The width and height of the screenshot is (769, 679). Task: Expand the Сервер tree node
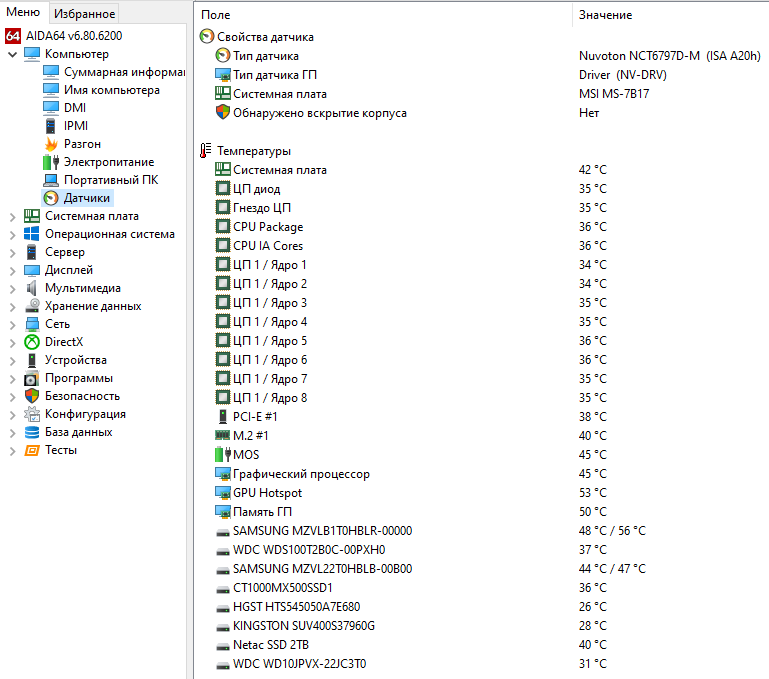point(12,252)
